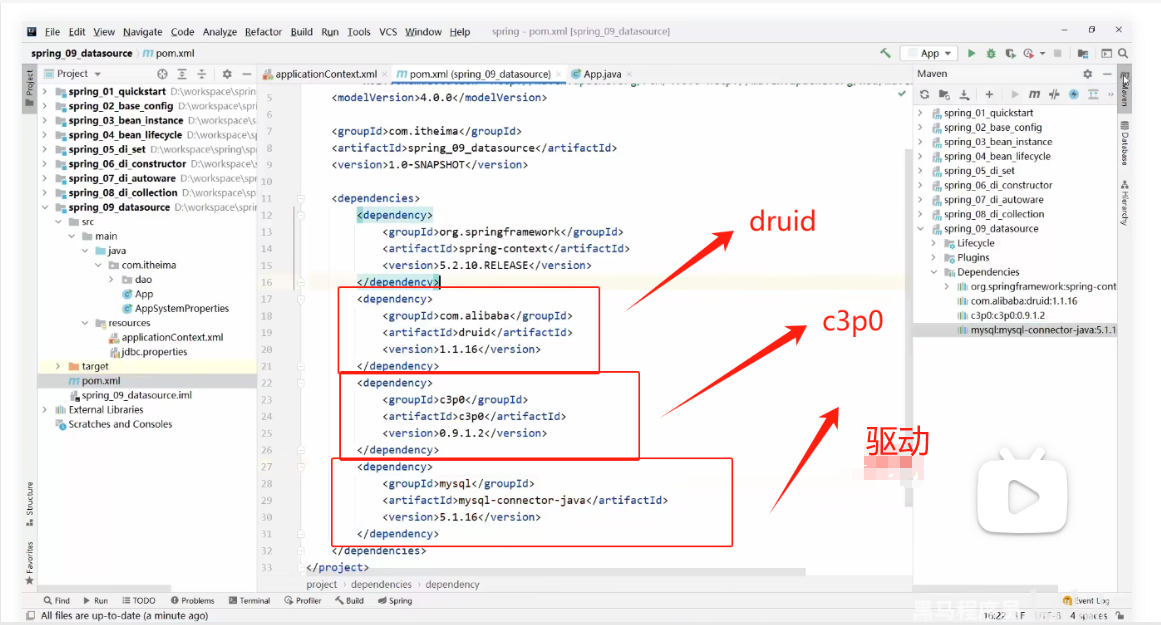The width and height of the screenshot is (1161, 625).
Task: Click locate opened file target icon
Action: coord(162,74)
